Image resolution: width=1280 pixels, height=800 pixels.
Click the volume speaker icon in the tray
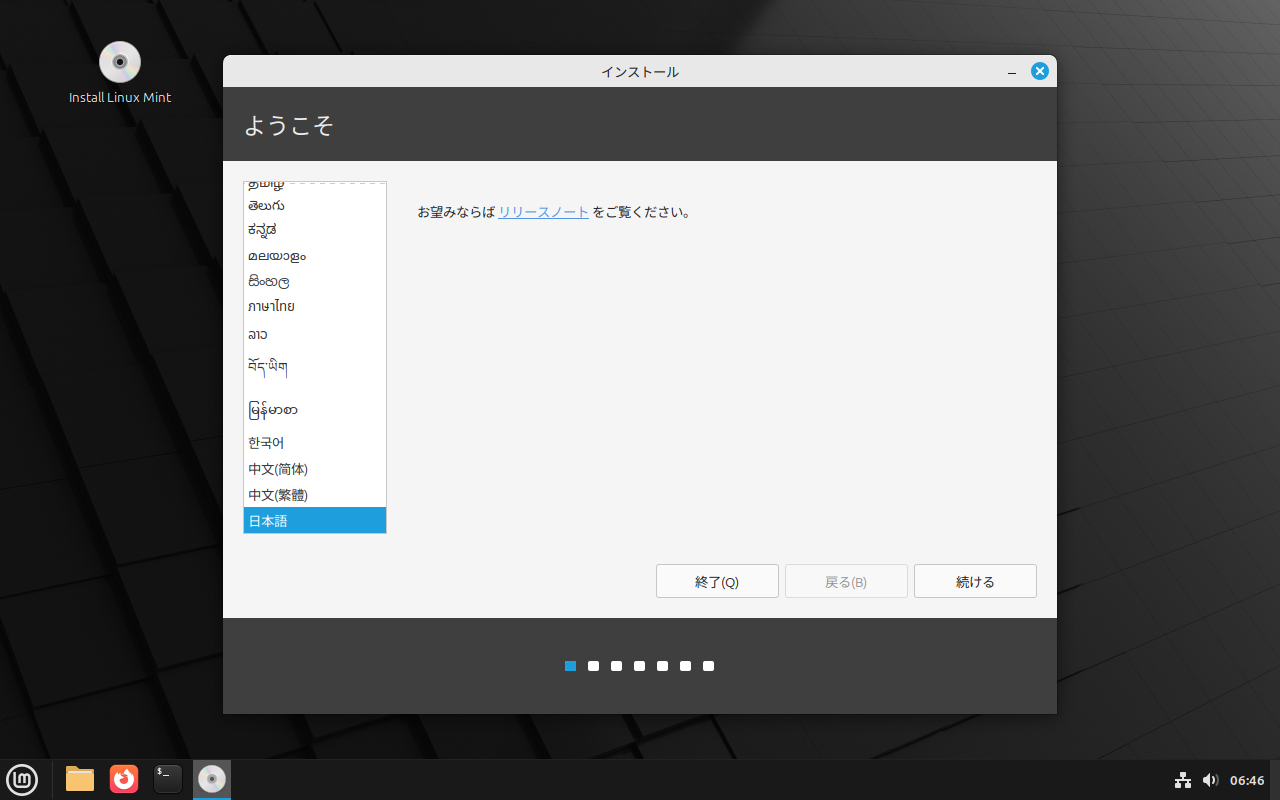coord(1211,779)
